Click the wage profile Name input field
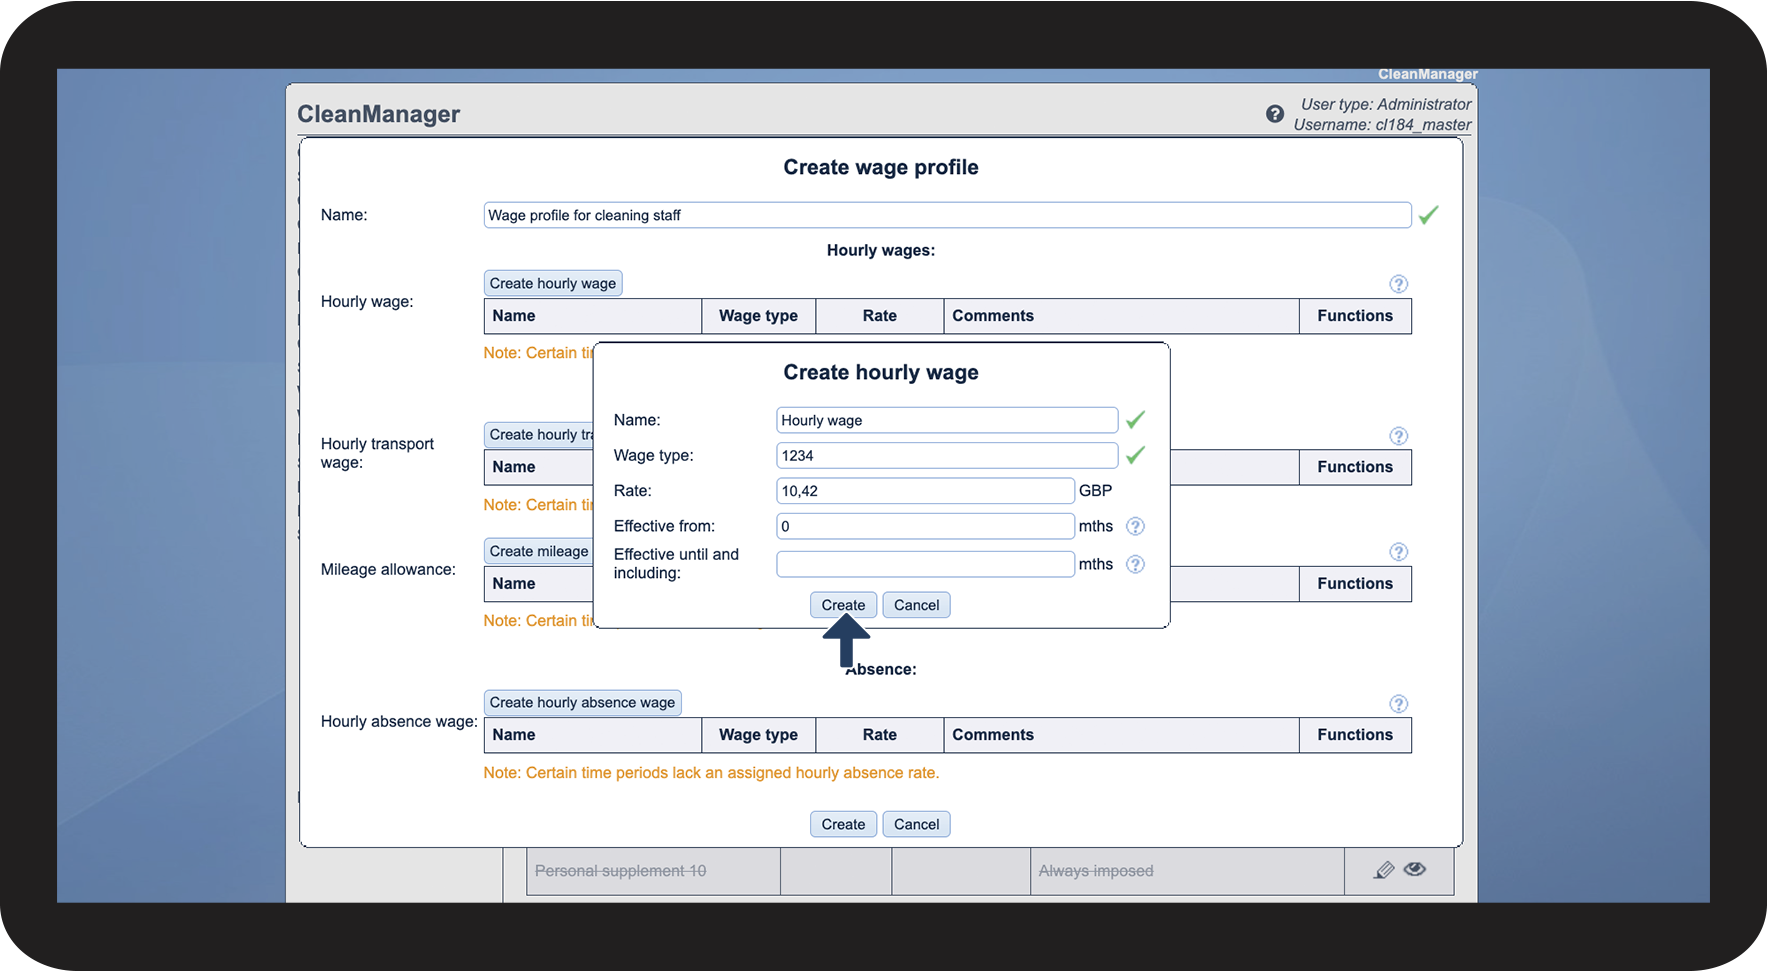Viewport: 1767px width, 971px height. [946, 215]
